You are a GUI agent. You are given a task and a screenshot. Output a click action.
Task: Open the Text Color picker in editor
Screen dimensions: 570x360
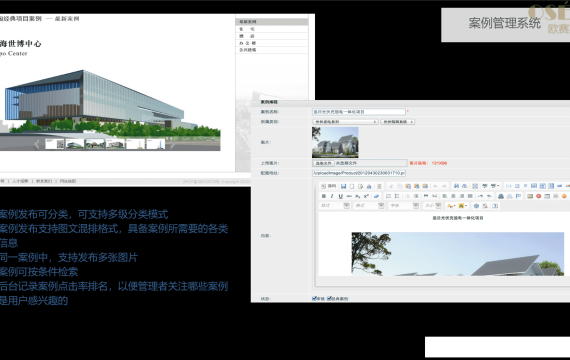point(451,205)
